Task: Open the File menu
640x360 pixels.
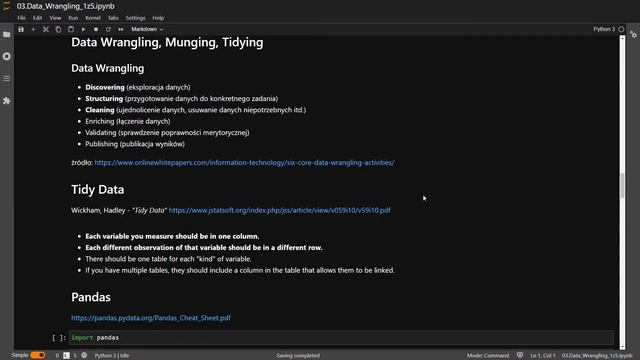Action: tap(21, 18)
